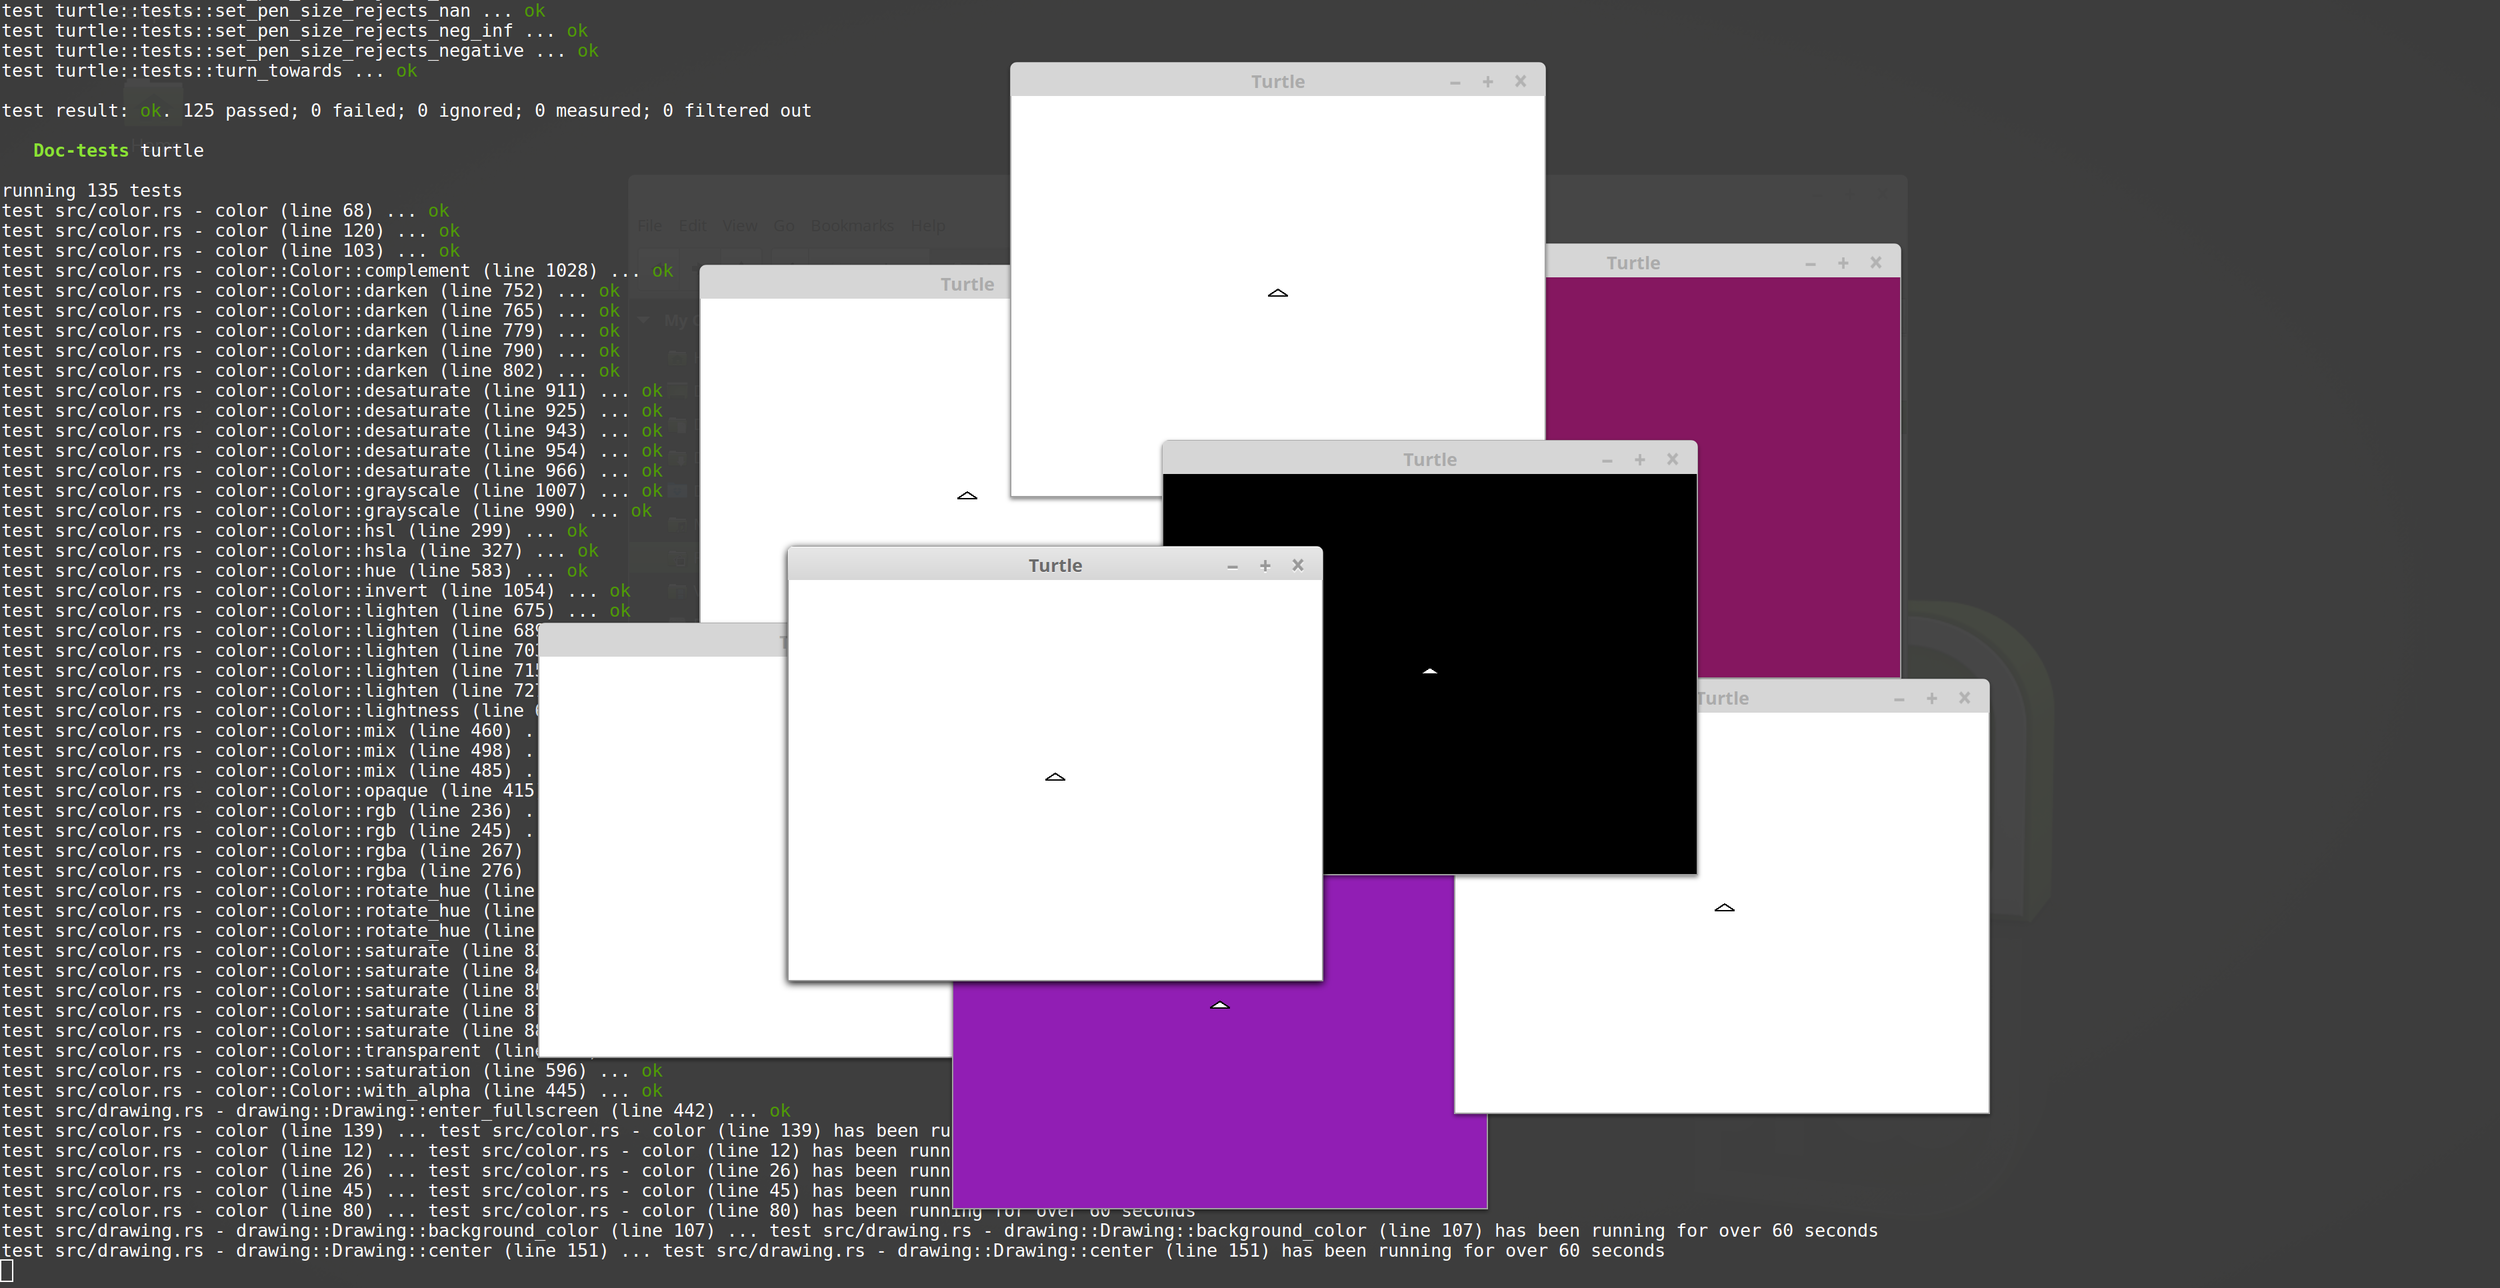Open the dimmed Bookmarks menu in background window

click(852, 226)
